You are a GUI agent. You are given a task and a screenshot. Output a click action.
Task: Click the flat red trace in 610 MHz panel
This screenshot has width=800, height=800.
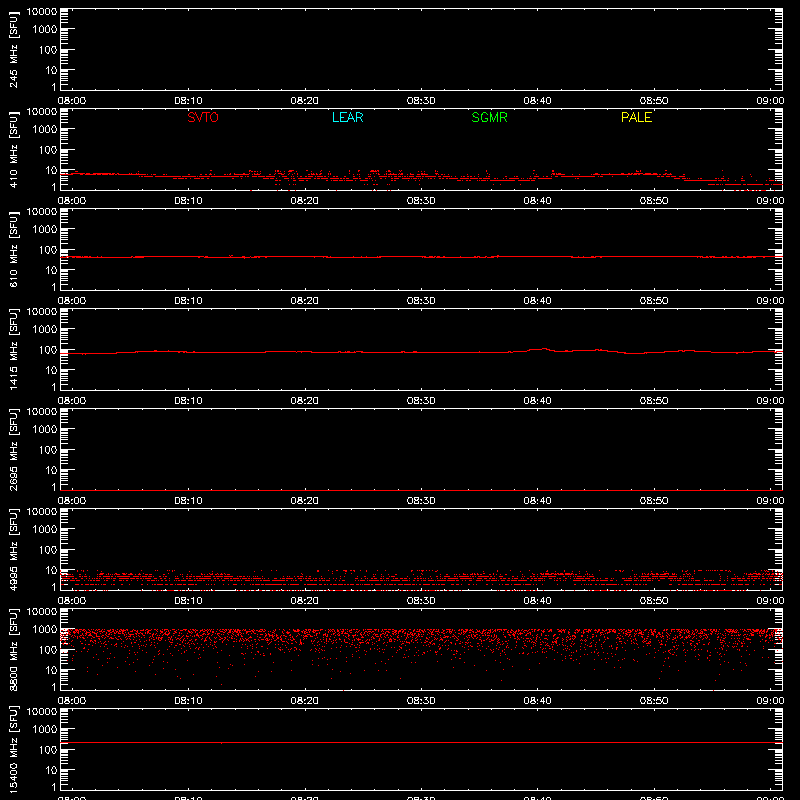pyautogui.click(x=421, y=257)
